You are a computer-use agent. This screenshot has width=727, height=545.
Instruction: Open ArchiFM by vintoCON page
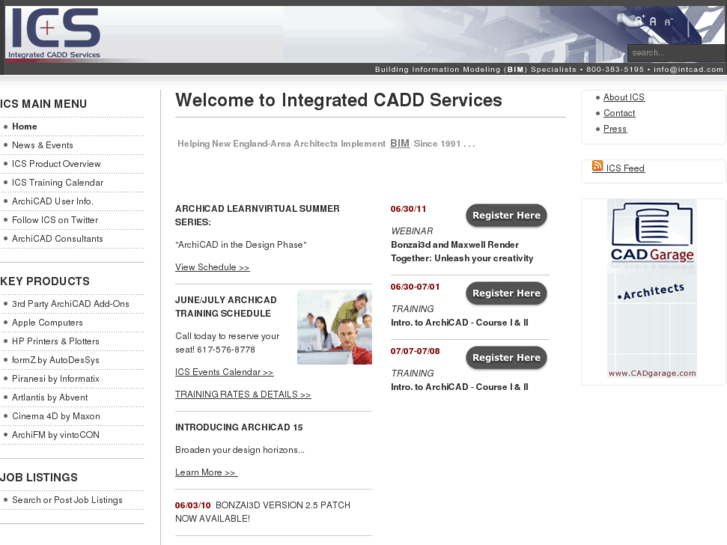coord(56,435)
